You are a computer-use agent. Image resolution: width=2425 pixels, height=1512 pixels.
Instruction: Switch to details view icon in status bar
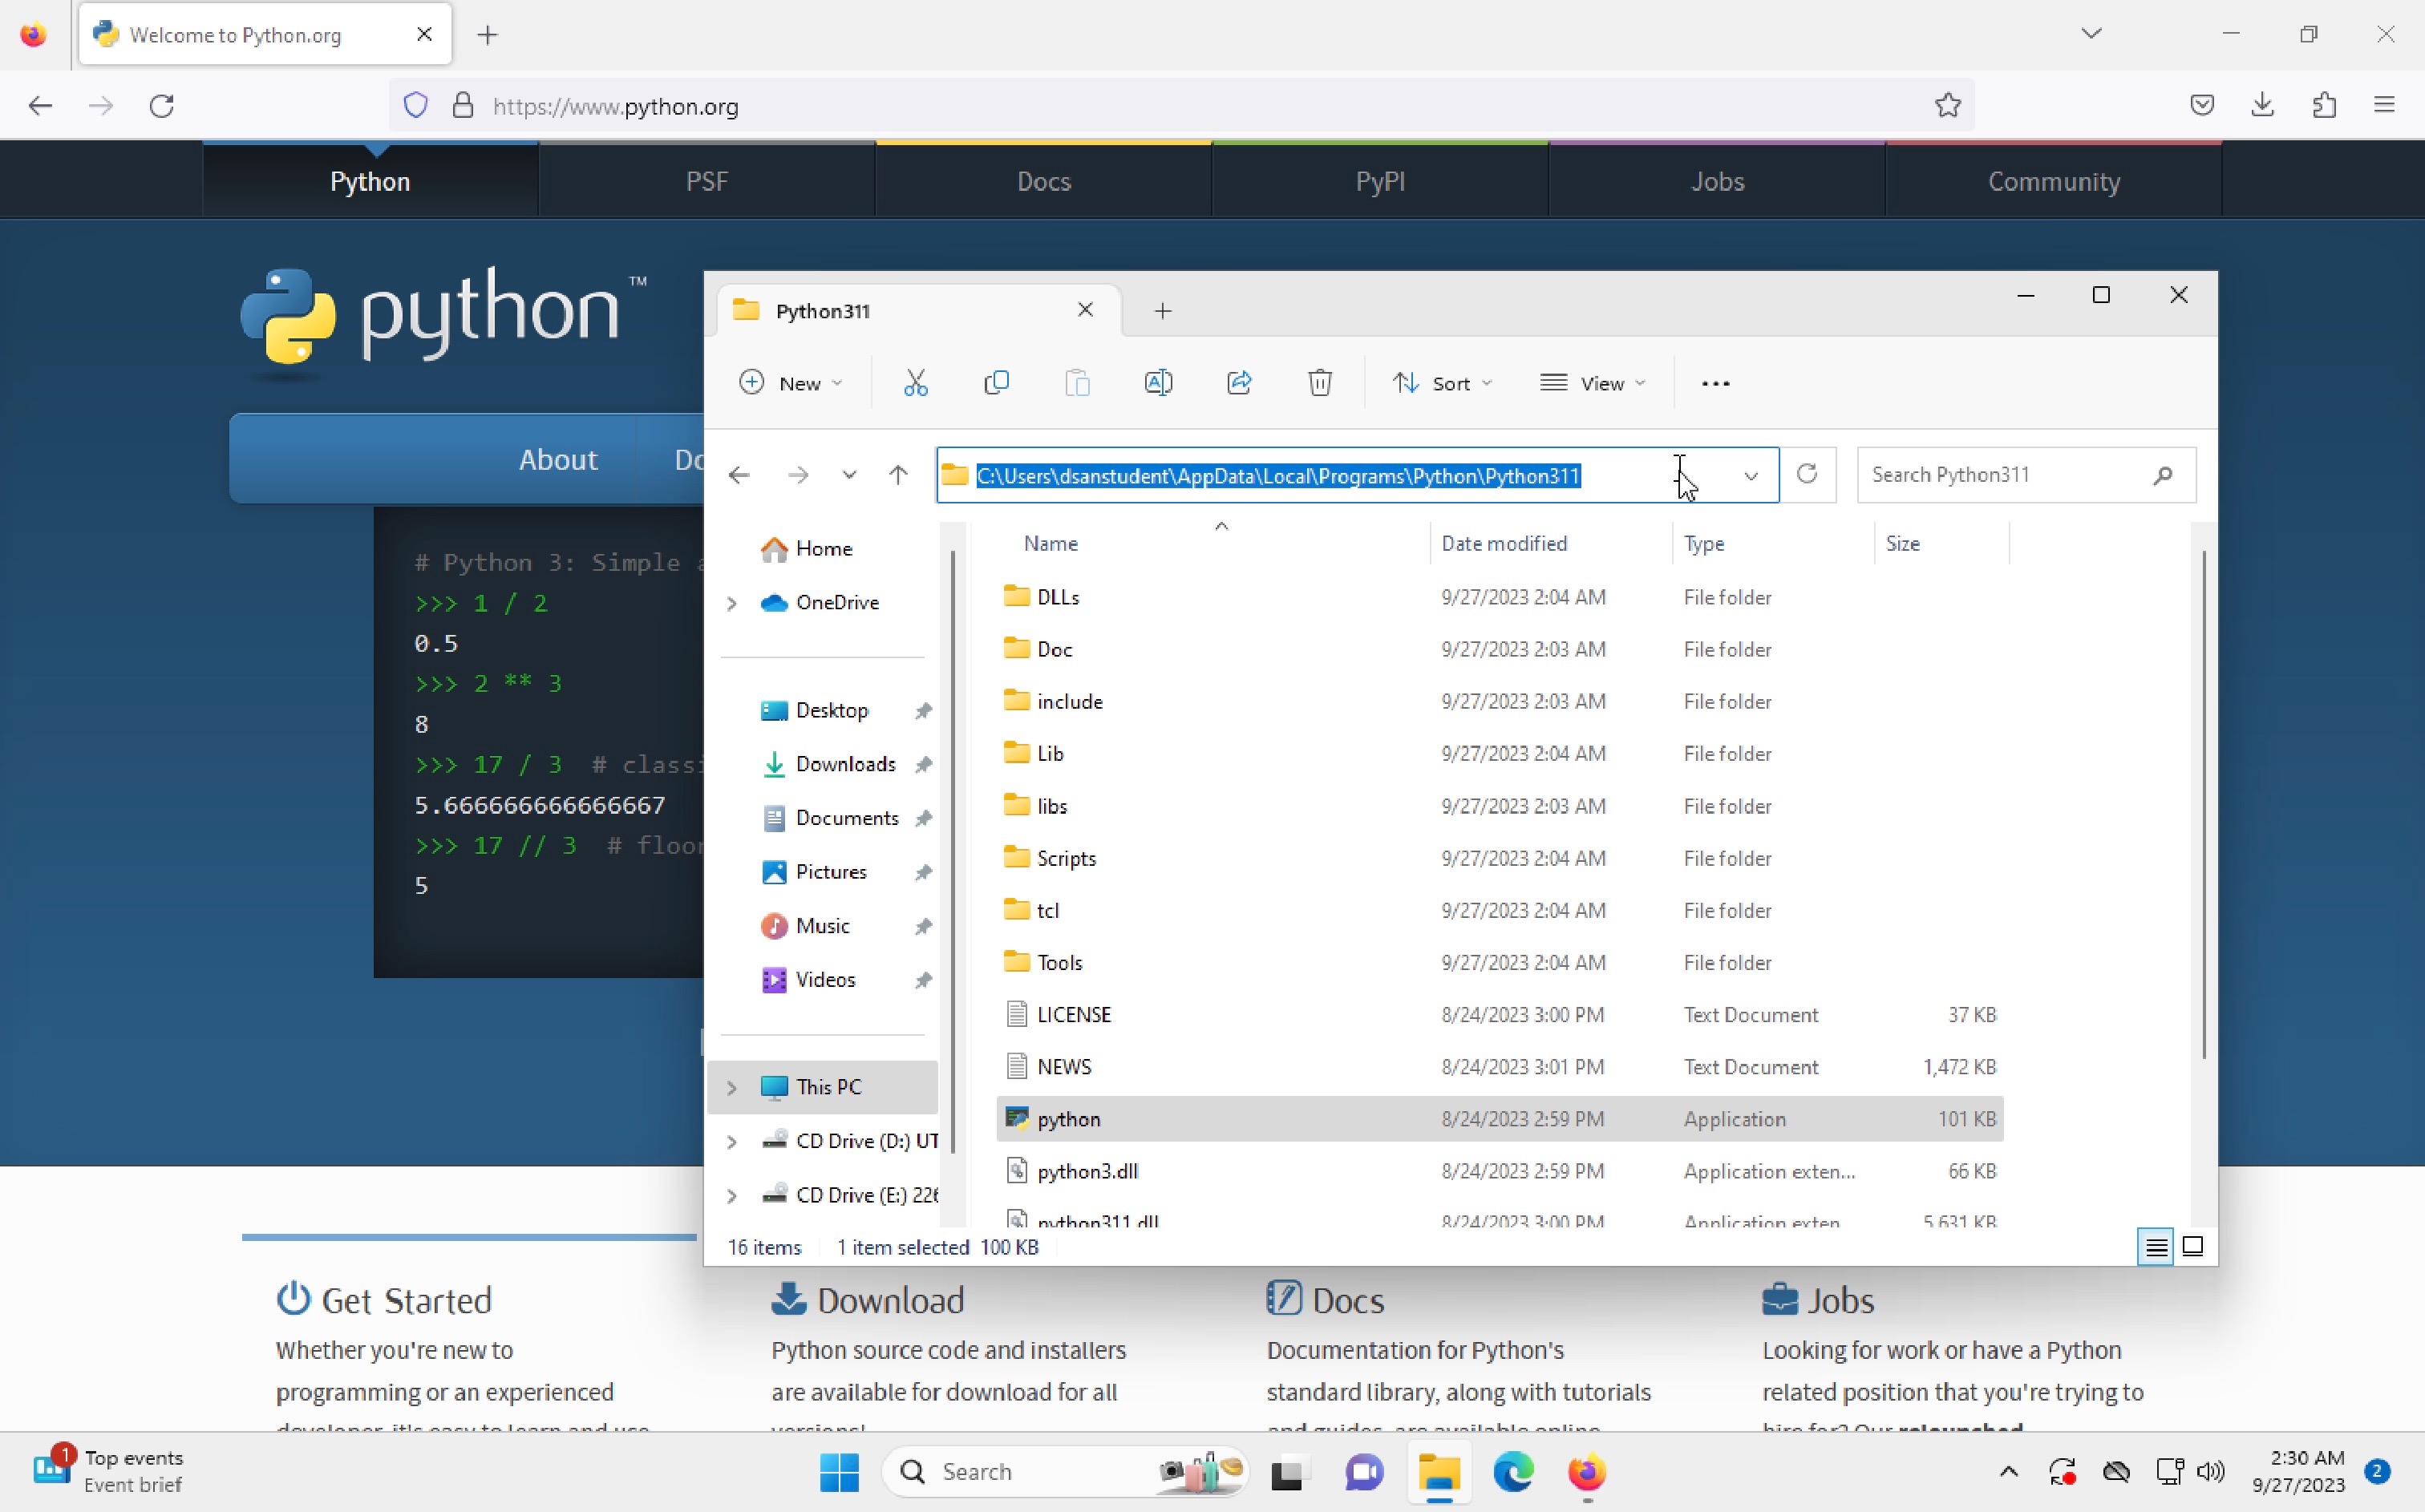[2156, 1247]
